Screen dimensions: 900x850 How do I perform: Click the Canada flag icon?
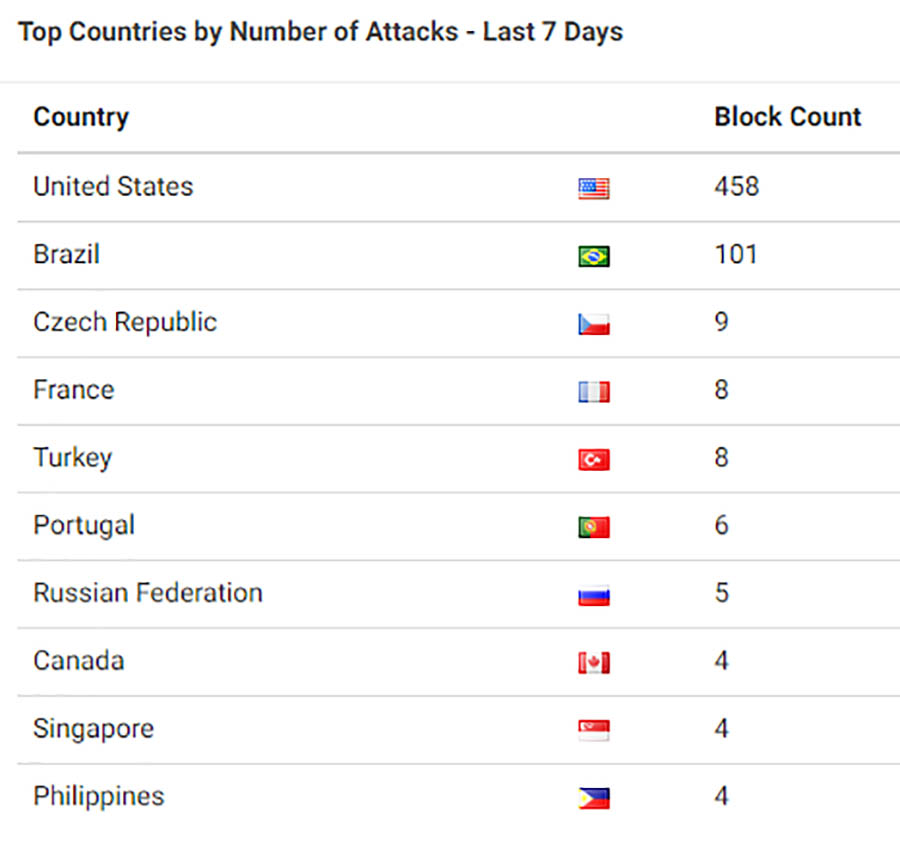(593, 663)
